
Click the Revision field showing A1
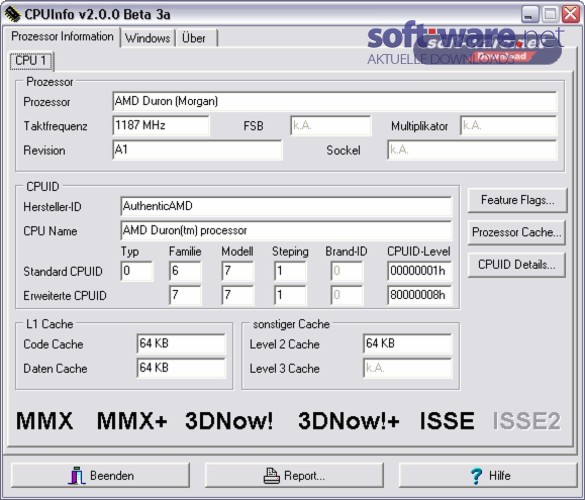pyautogui.click(x=197, y=150)
